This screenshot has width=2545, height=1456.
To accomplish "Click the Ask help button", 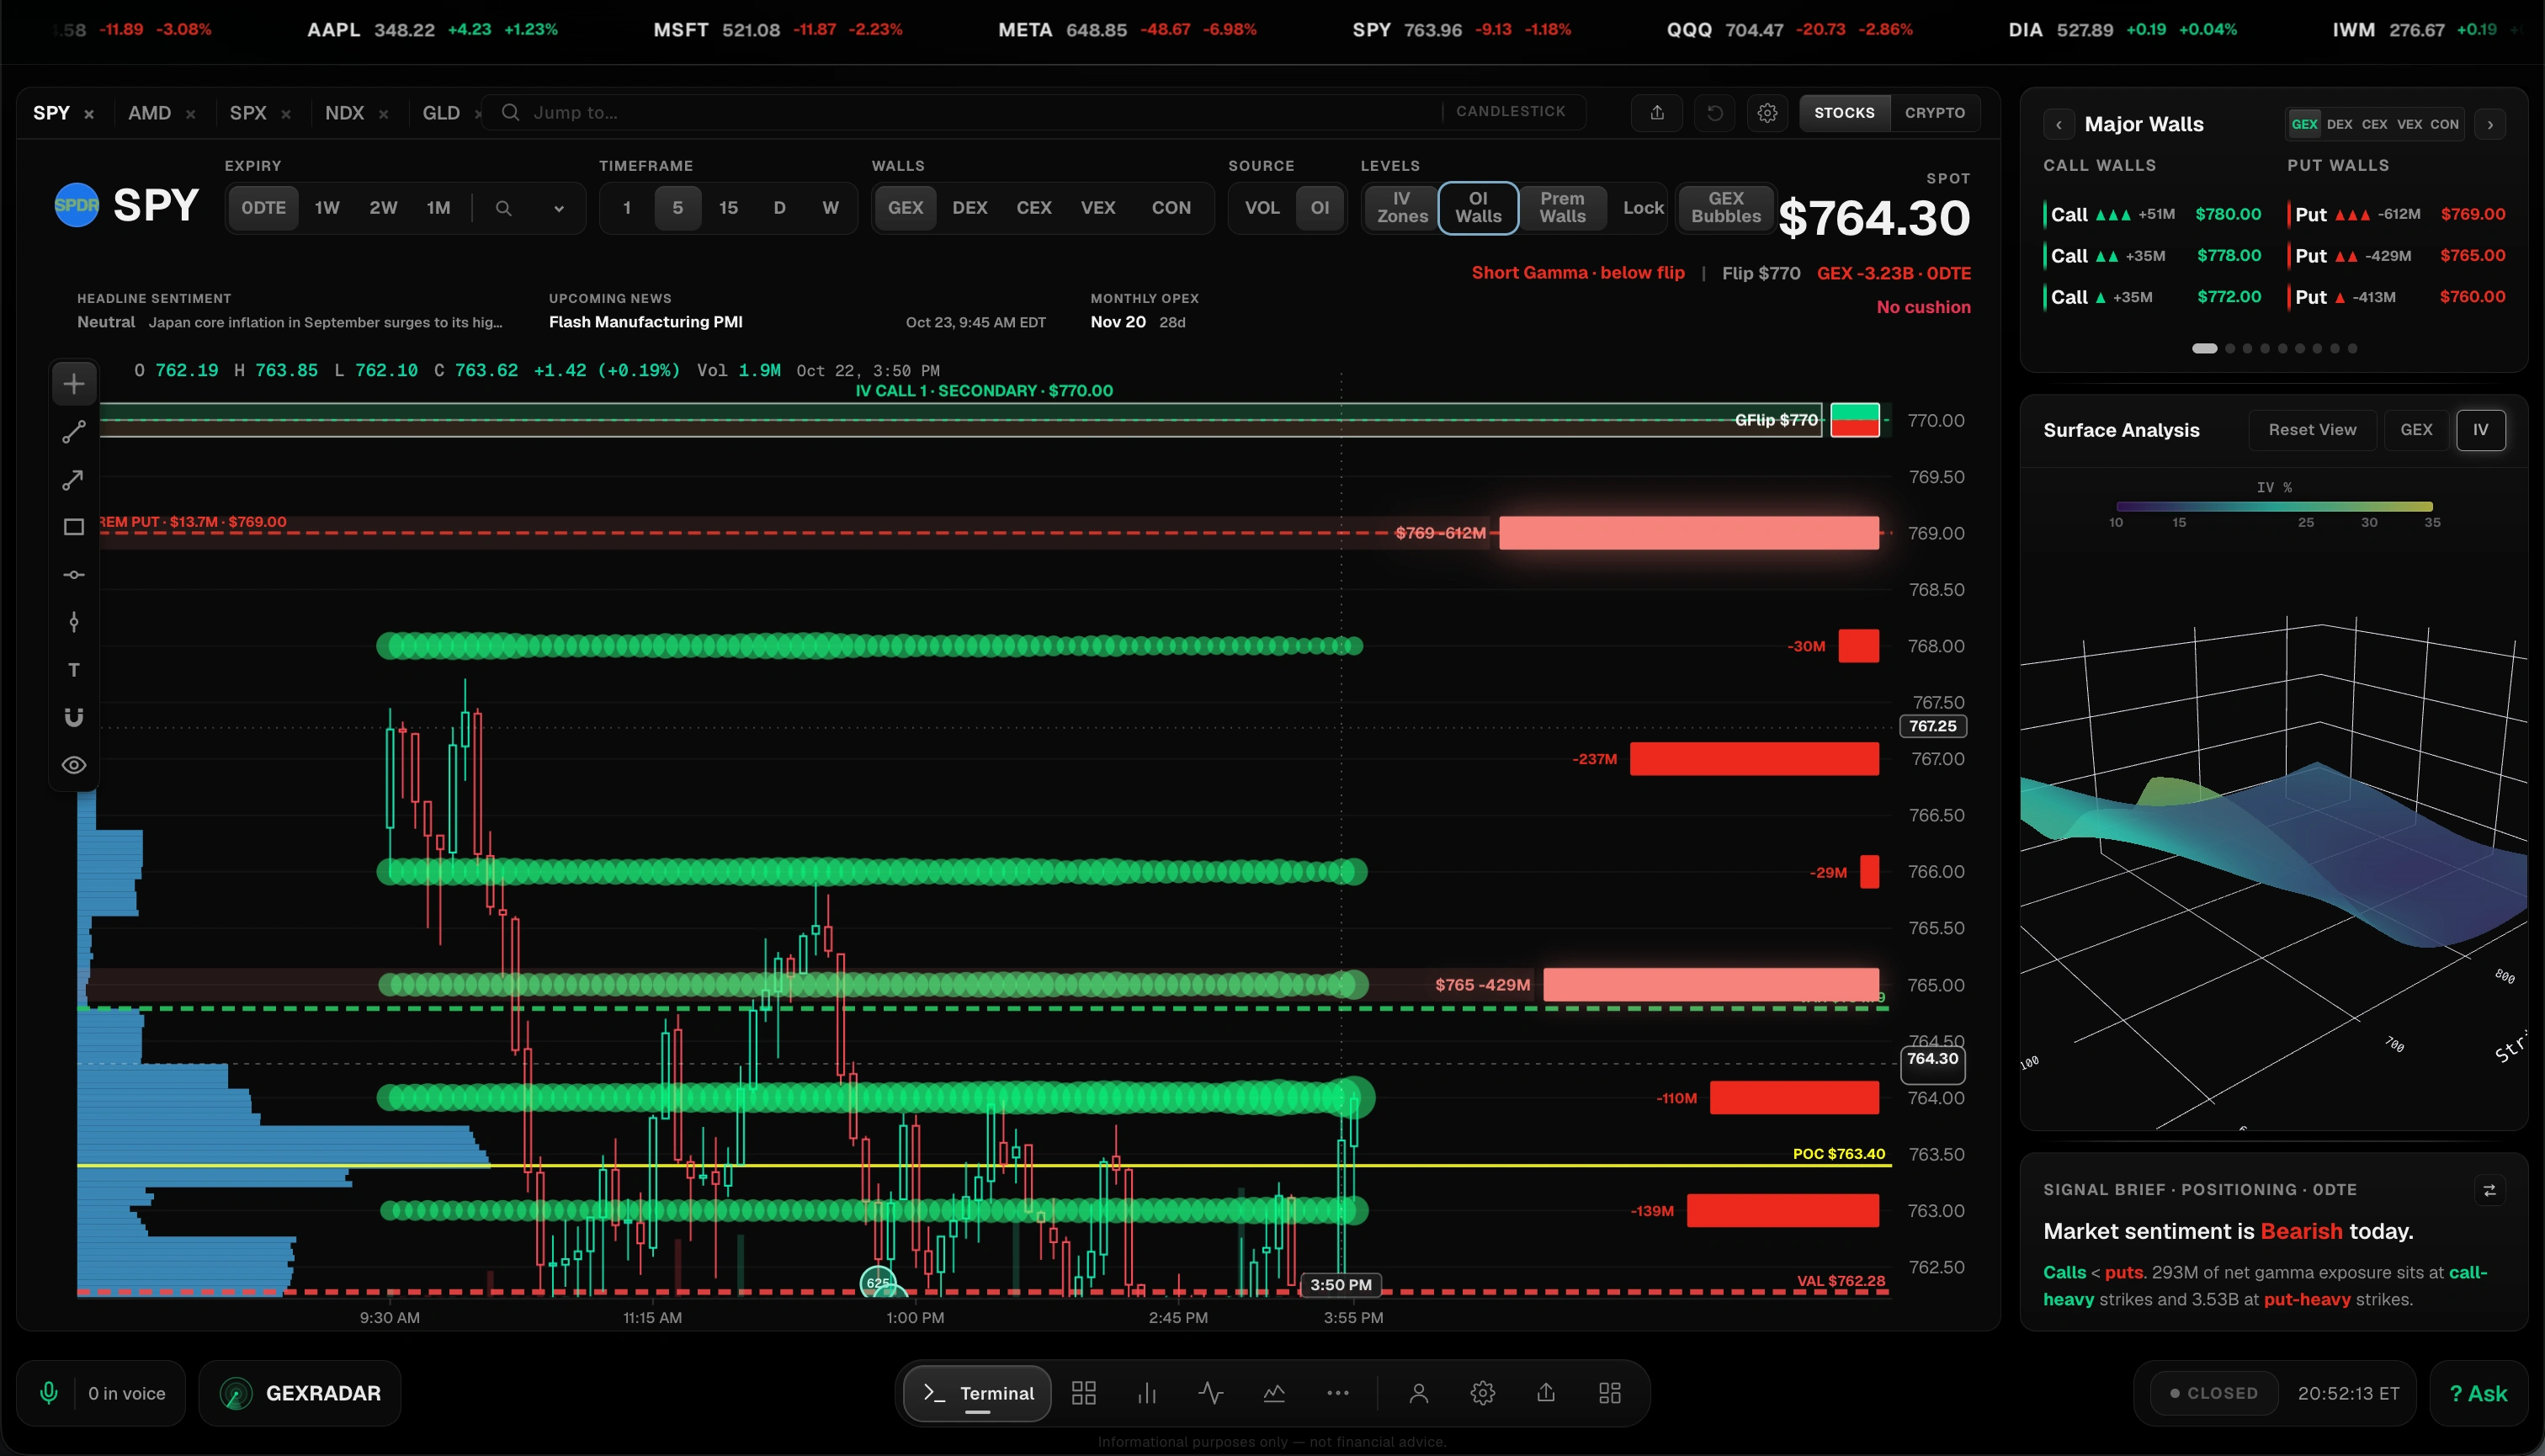I will pos(2478,1393).
